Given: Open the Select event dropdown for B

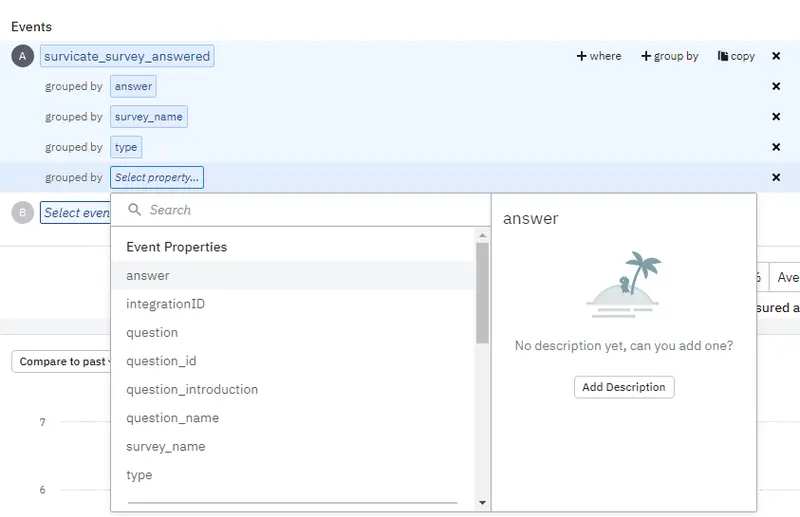Looking at the screenshot, I should pos(76,213).
